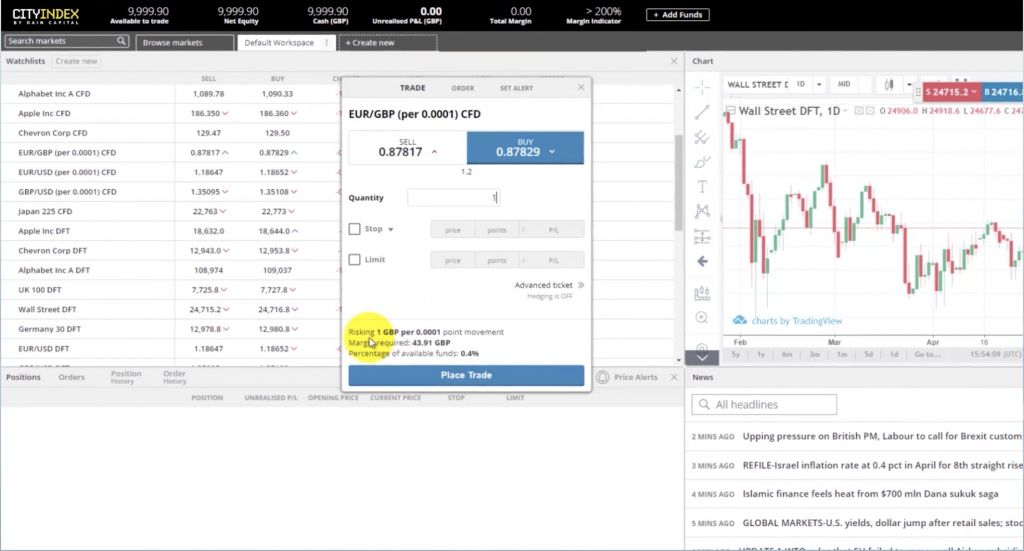Select the chart text annotation tool
The height and width of the screenshot is (551, 1024).
pos(702,187)
